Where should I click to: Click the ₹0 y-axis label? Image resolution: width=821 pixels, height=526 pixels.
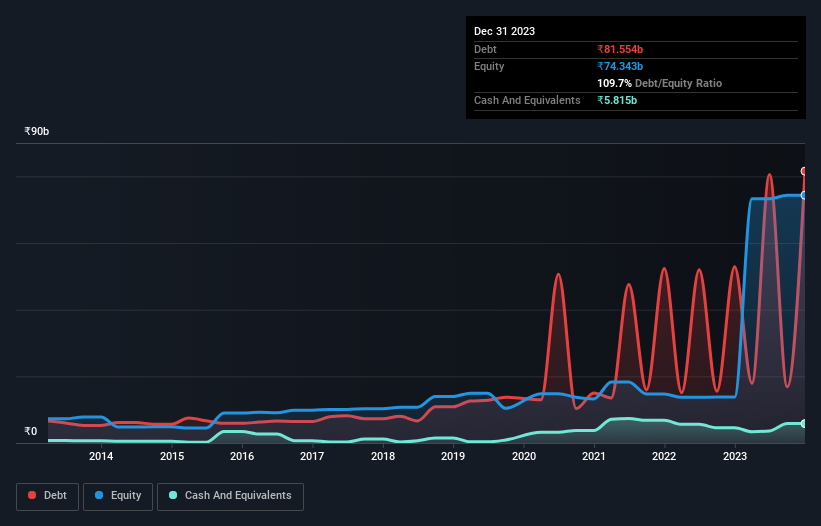30,431
